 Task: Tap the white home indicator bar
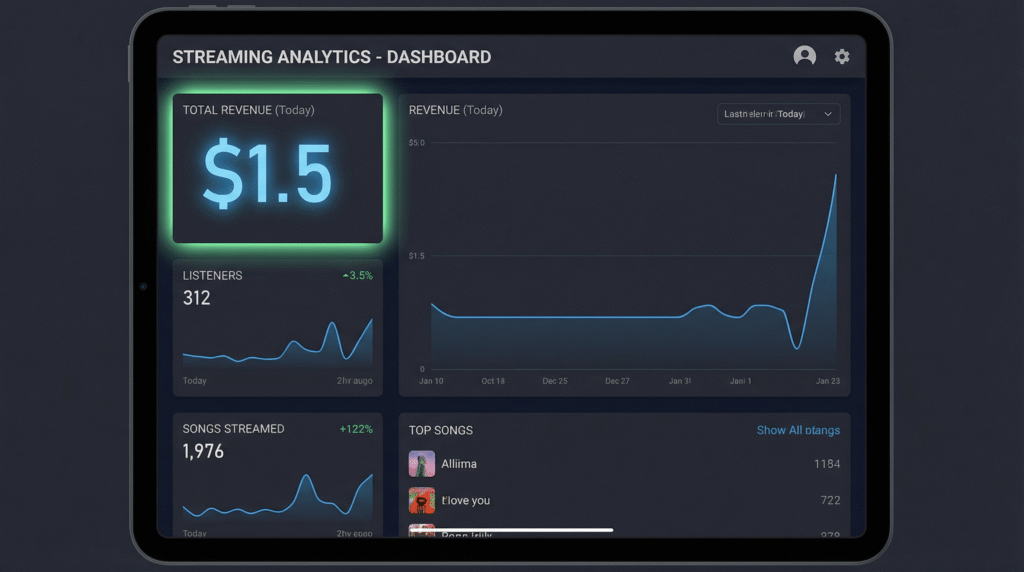pos(511,530)
